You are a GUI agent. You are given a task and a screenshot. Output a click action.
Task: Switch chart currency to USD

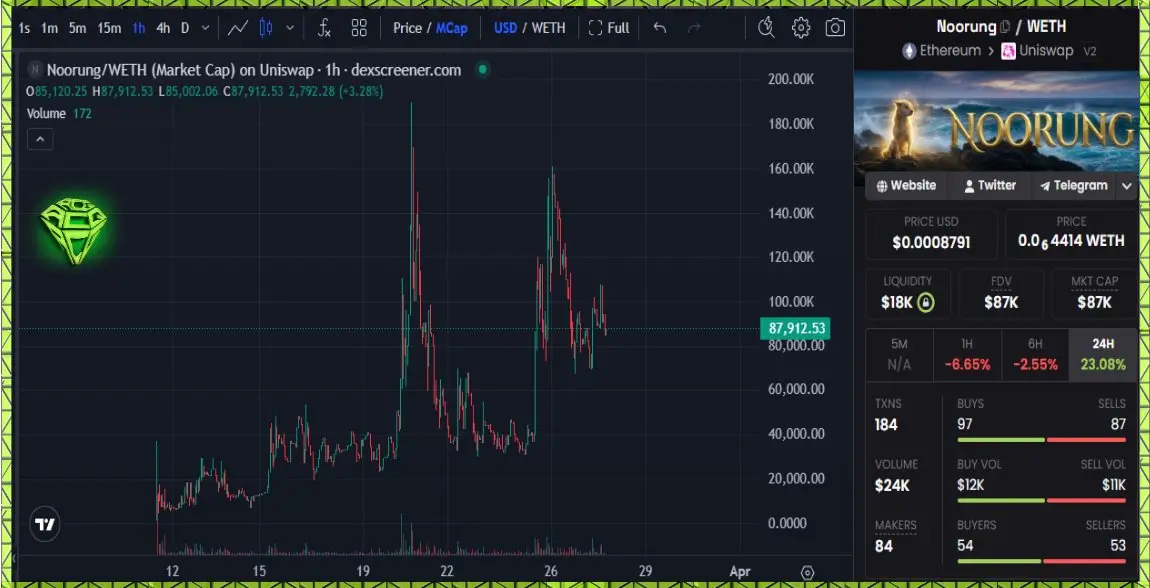tap(505, 29)
